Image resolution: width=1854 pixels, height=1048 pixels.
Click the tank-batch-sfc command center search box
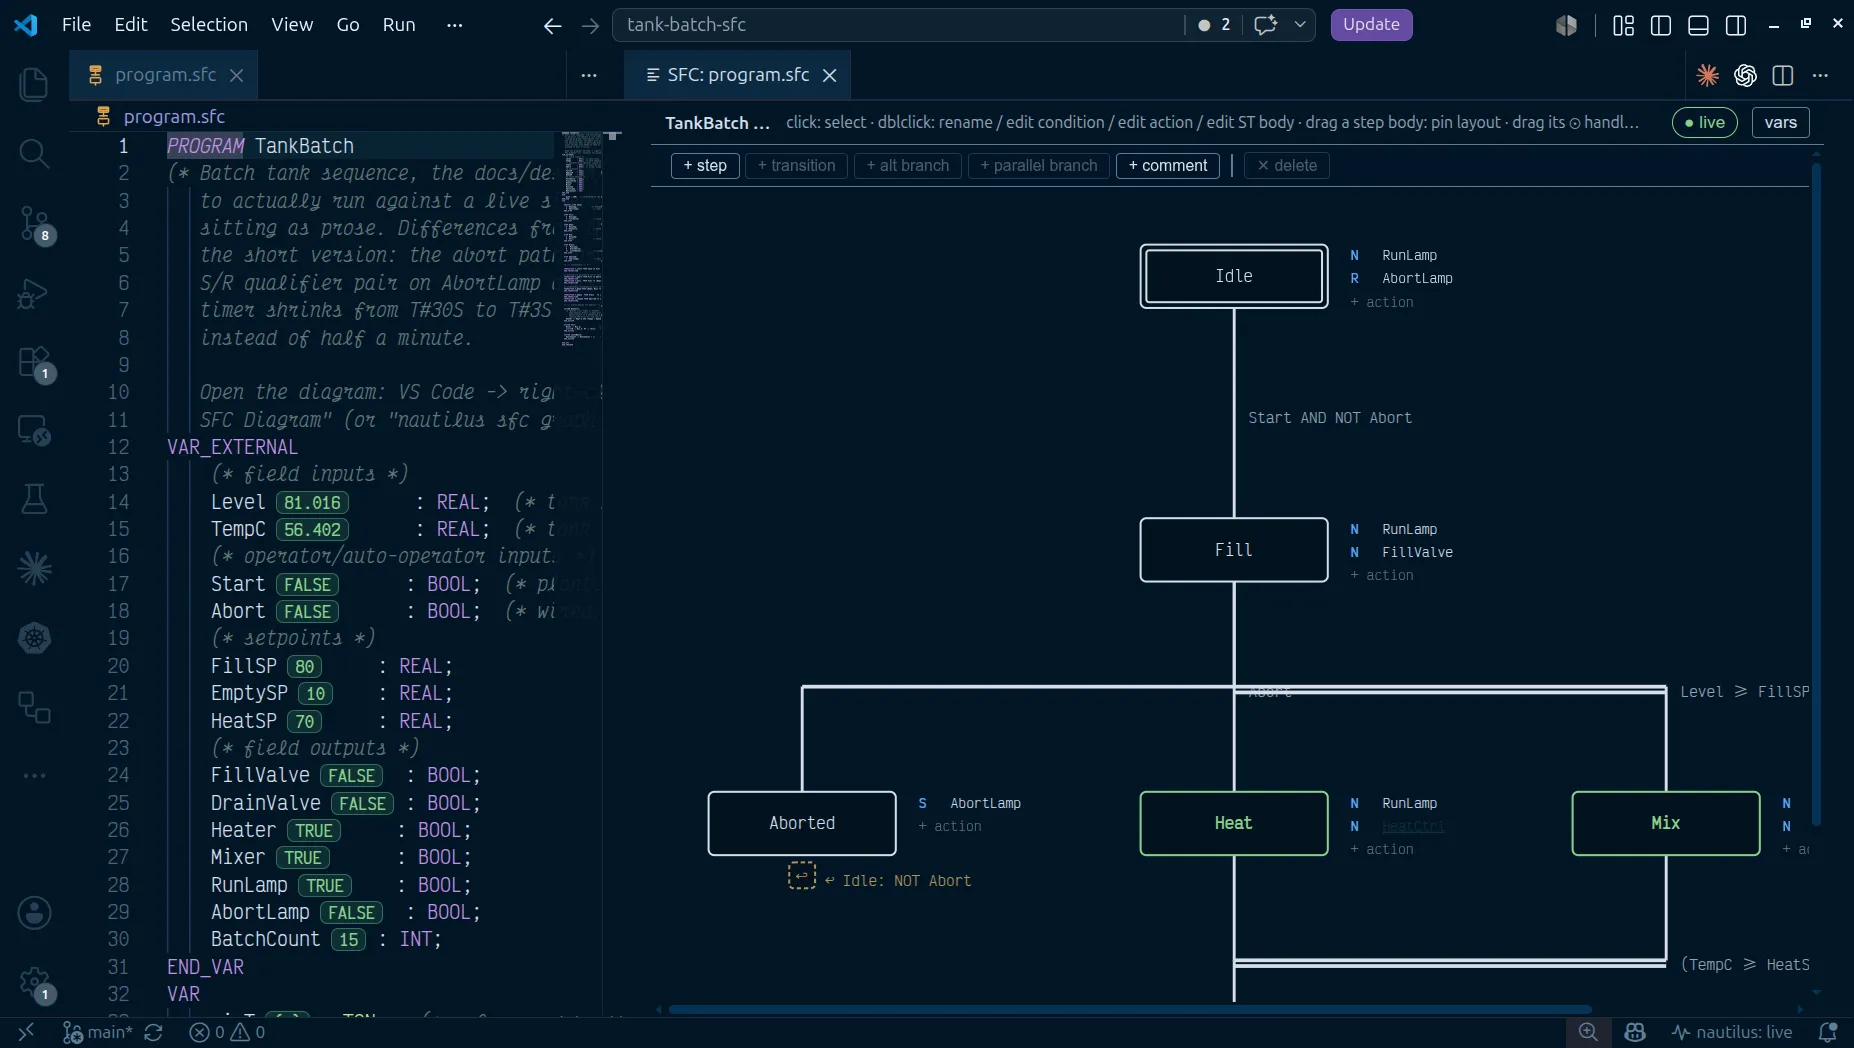pos(897,25)
